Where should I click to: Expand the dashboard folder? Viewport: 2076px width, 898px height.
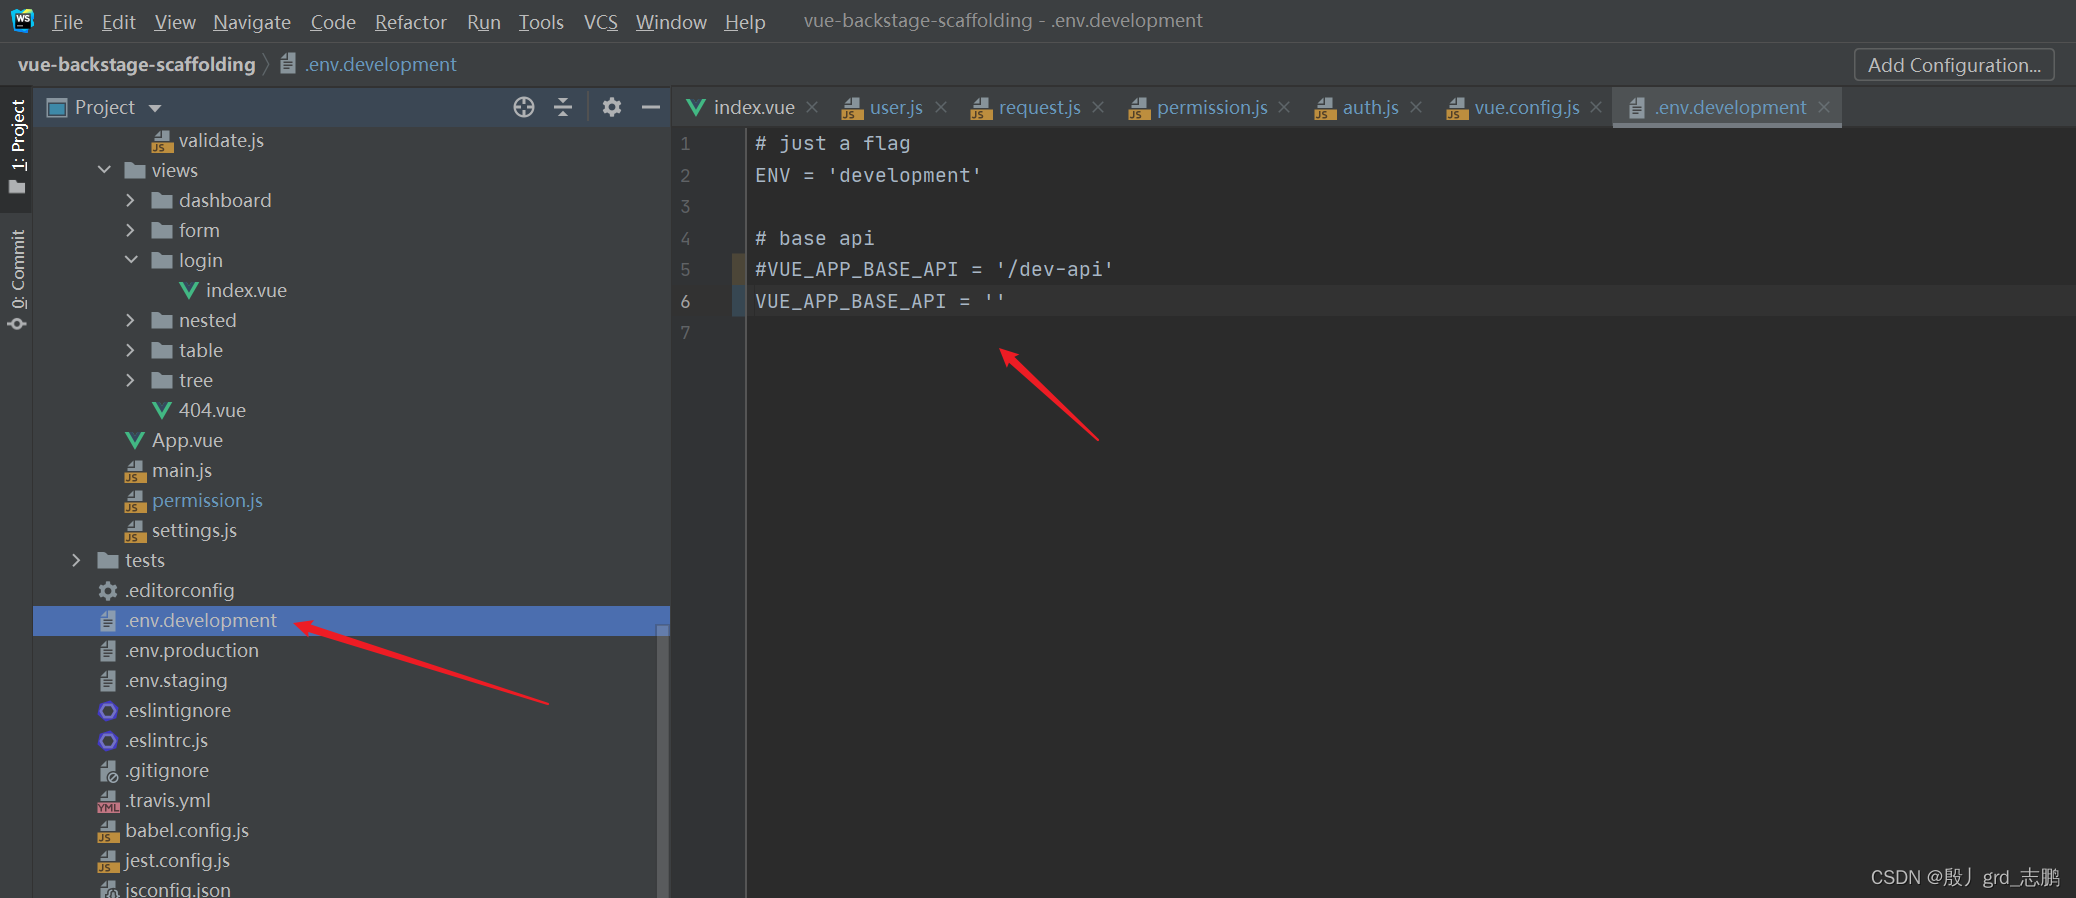click(130, 200)
